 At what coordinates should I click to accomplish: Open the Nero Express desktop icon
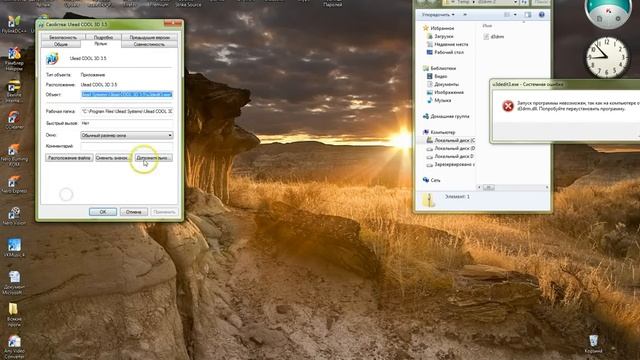tap(14, 184)
